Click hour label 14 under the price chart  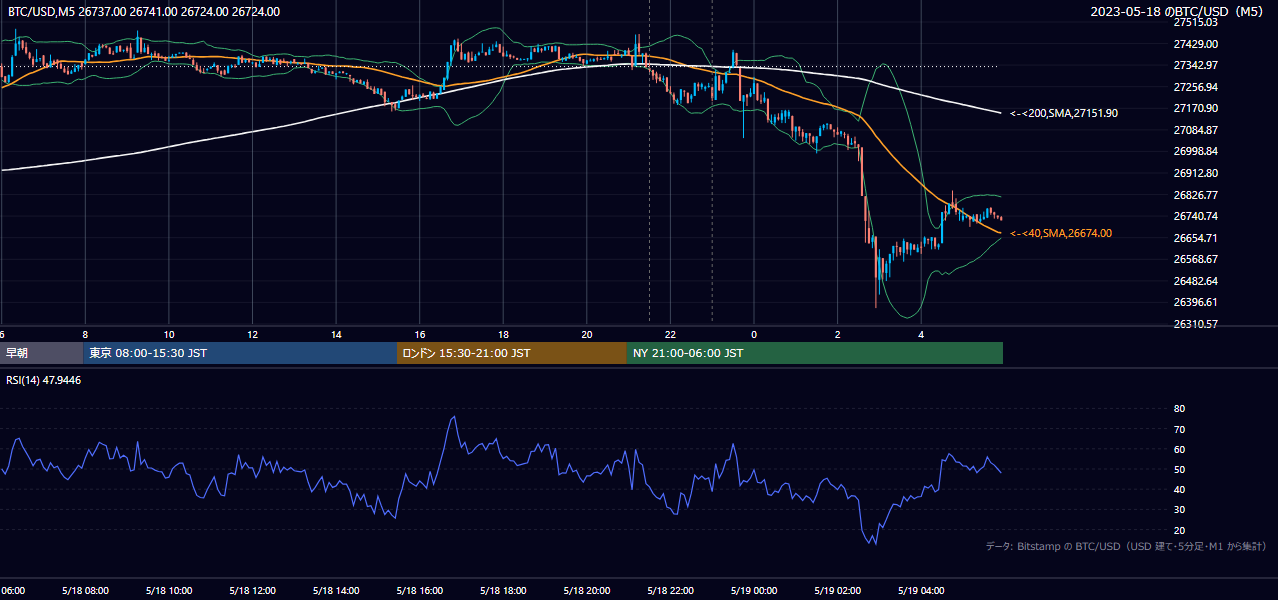[336, 334]
